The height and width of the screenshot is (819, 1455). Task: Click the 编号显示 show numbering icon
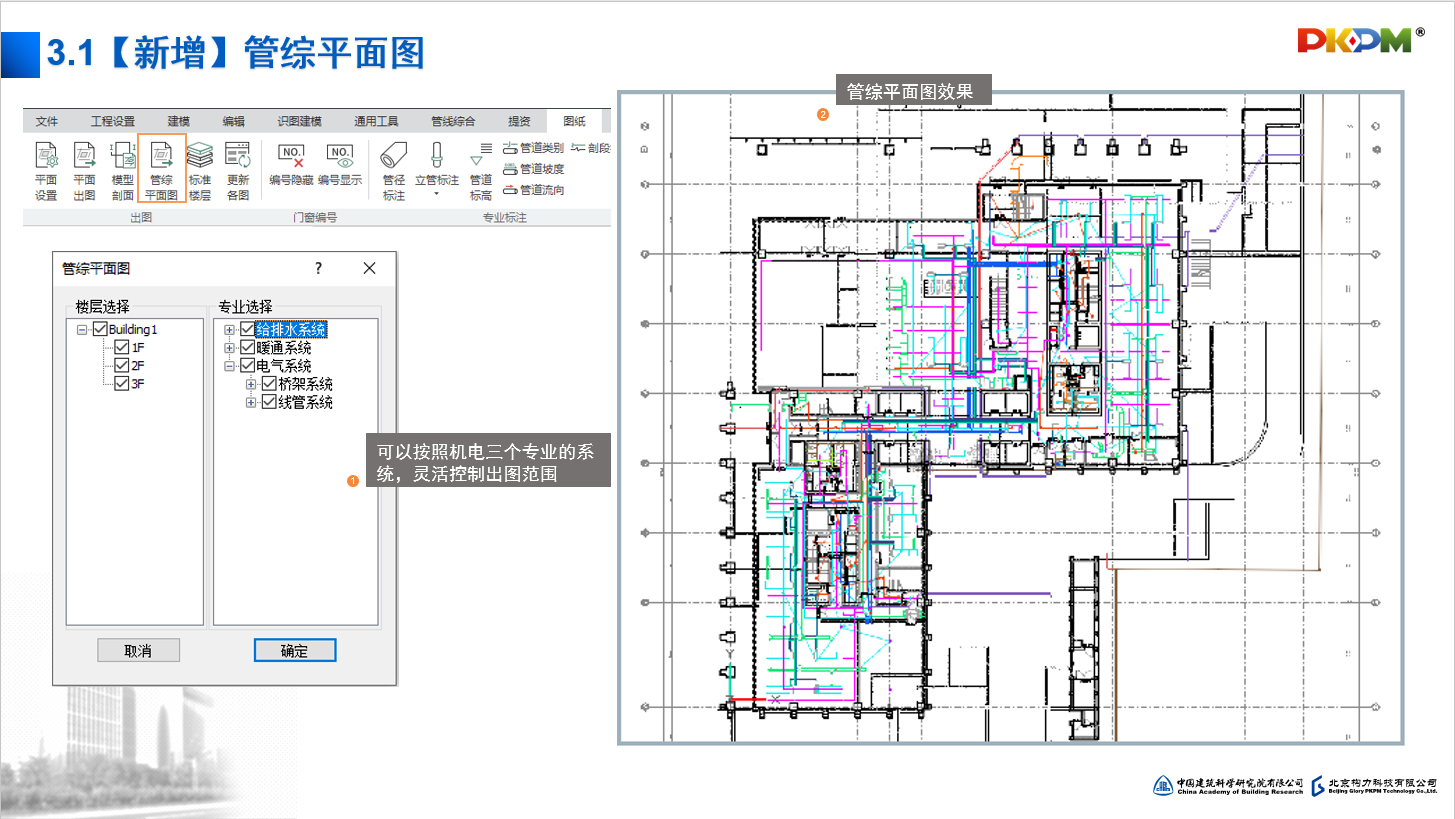(340, 164)
